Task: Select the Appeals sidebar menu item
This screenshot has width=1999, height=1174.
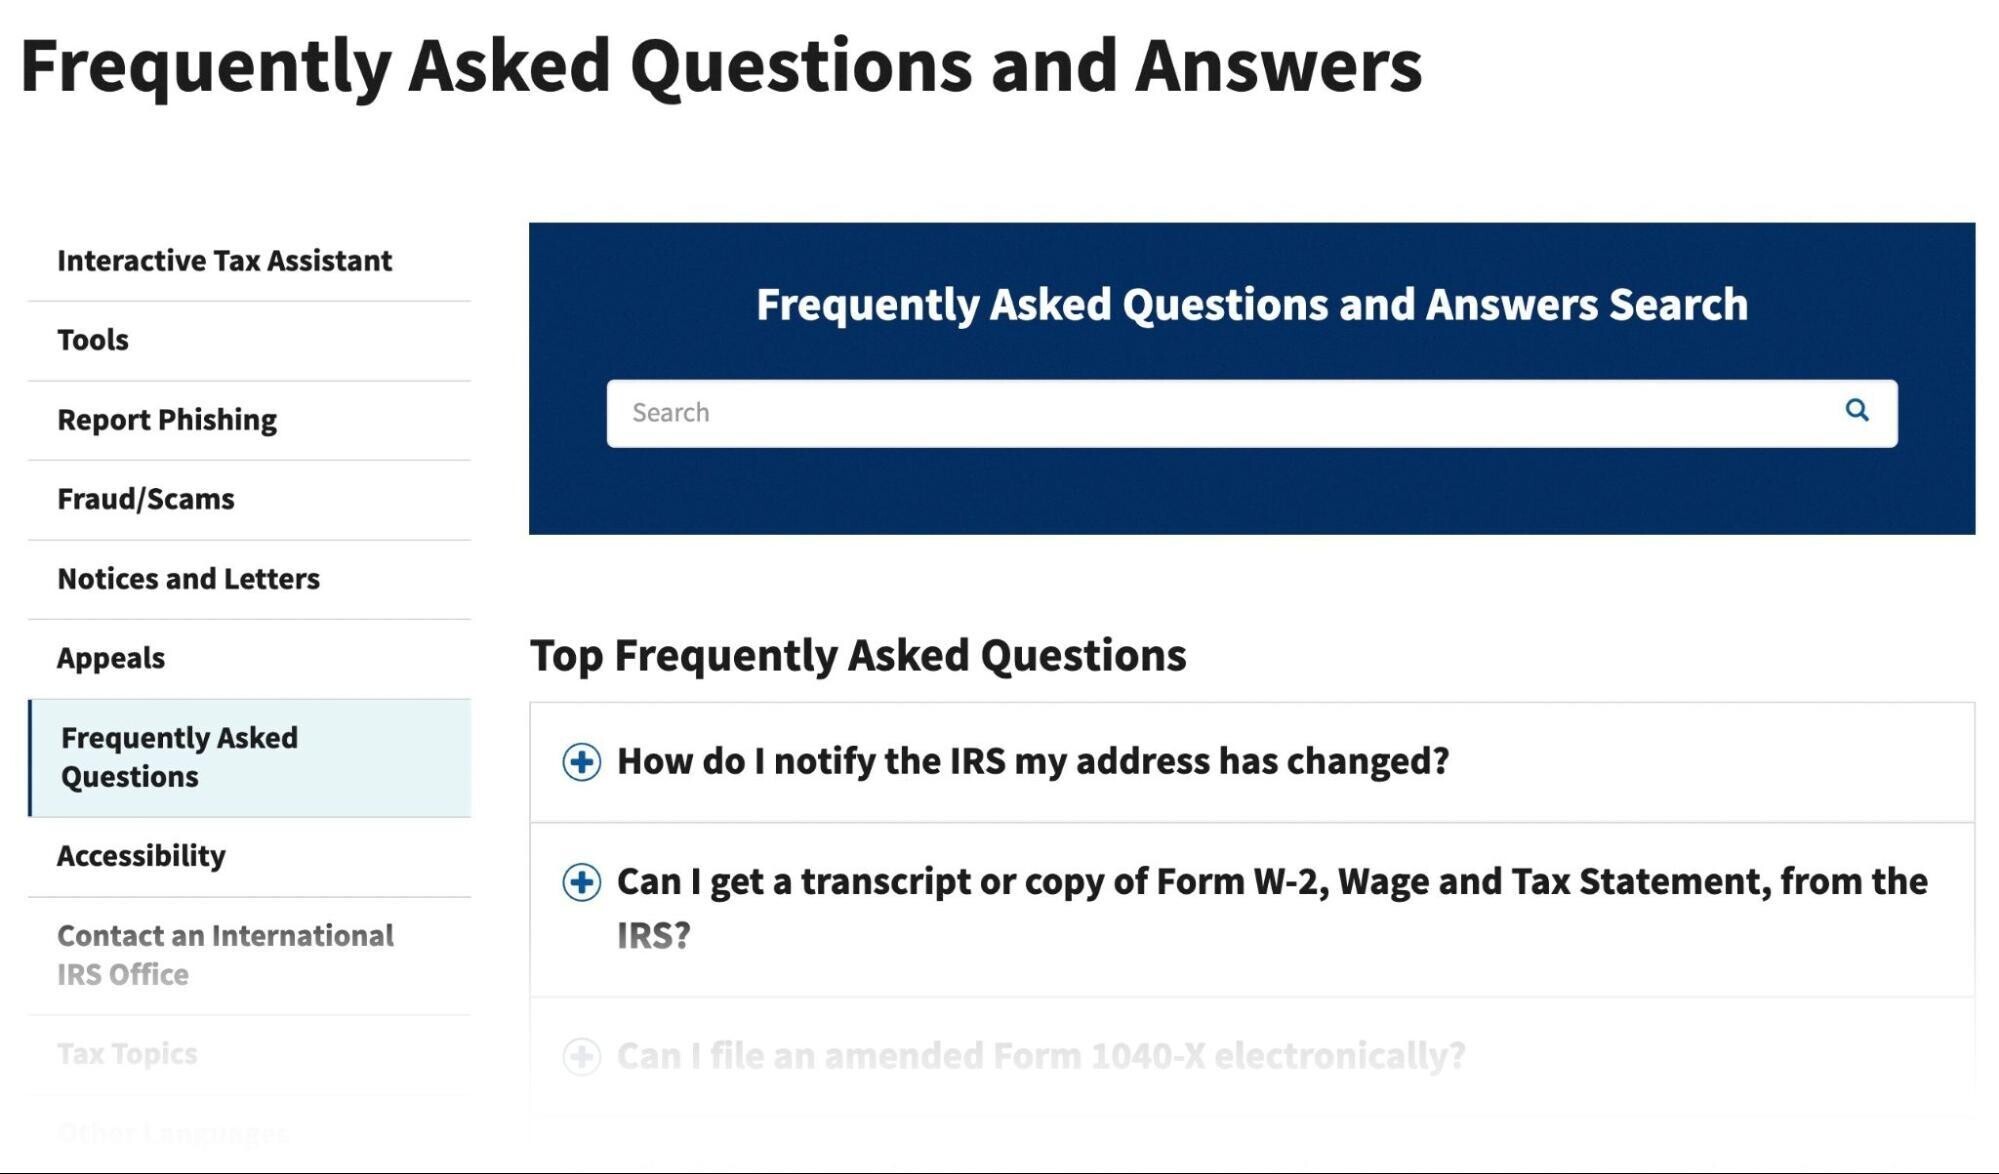Action: point(112,653)
